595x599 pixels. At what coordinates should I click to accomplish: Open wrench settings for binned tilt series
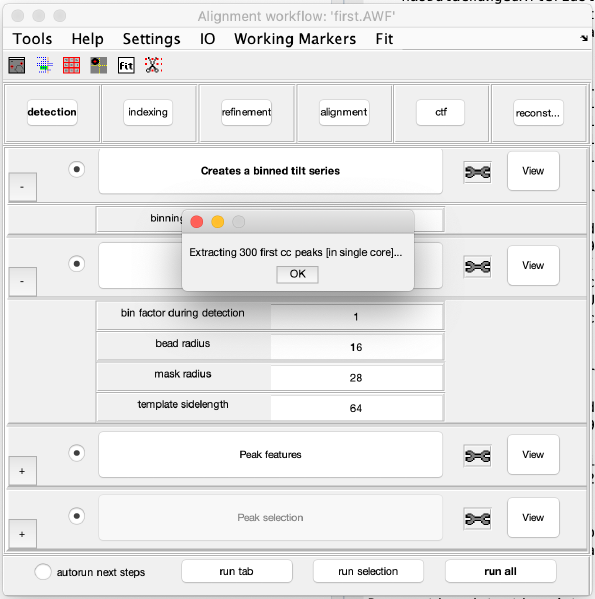tap(477, 172)
